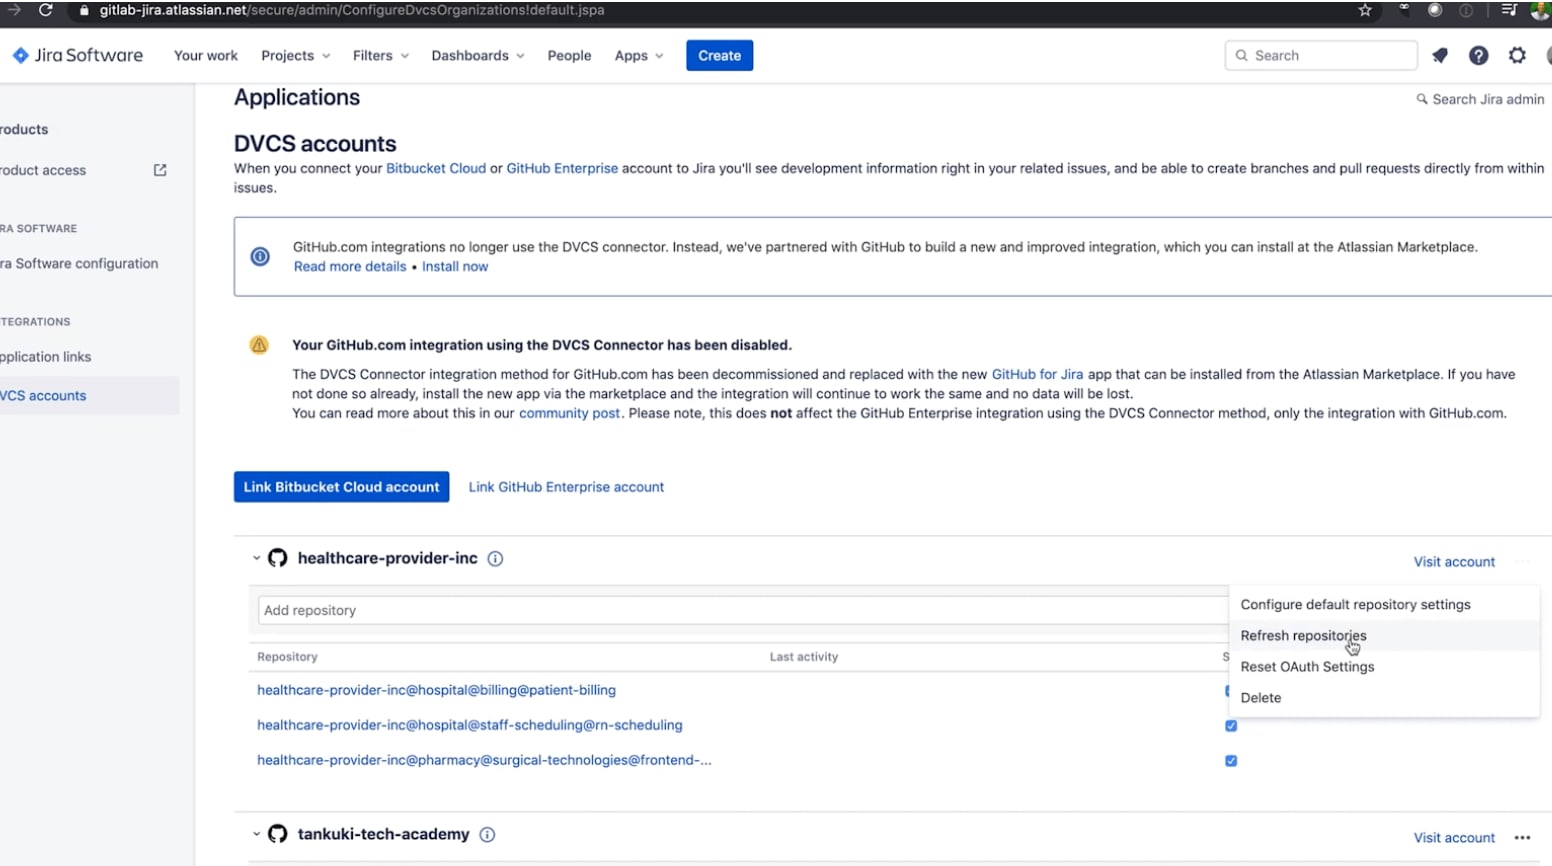
Task: Focus the Add repository field
Action: [743, 611]
